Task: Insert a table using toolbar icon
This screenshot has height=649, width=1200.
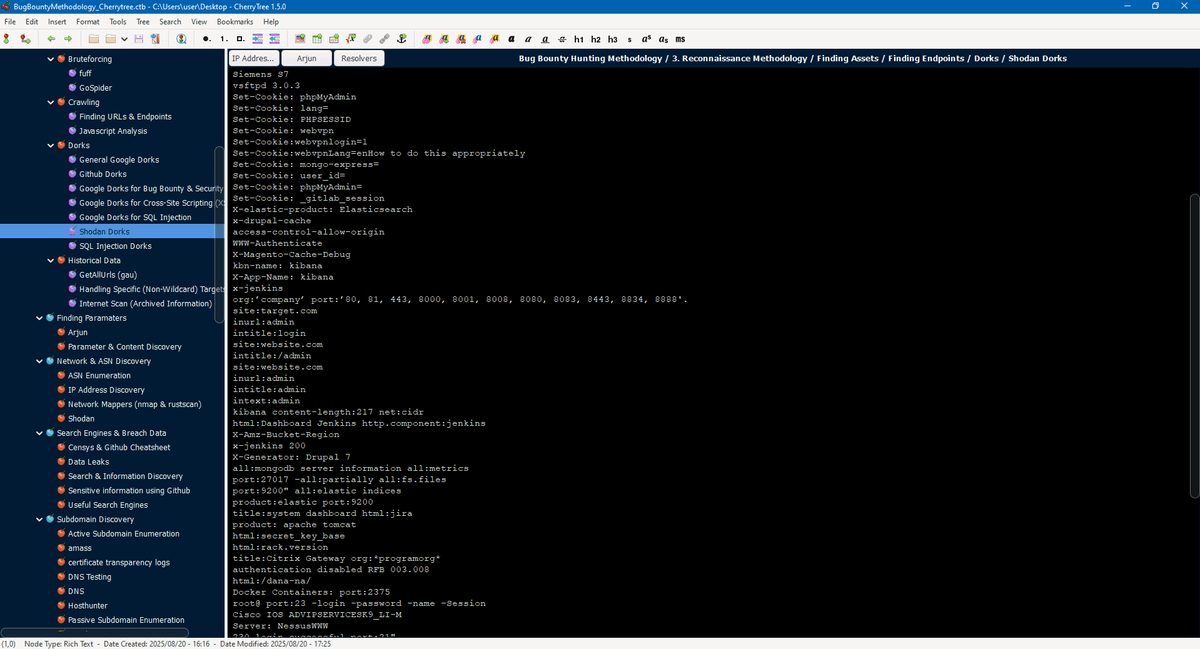Action: (x=317, y=39)
